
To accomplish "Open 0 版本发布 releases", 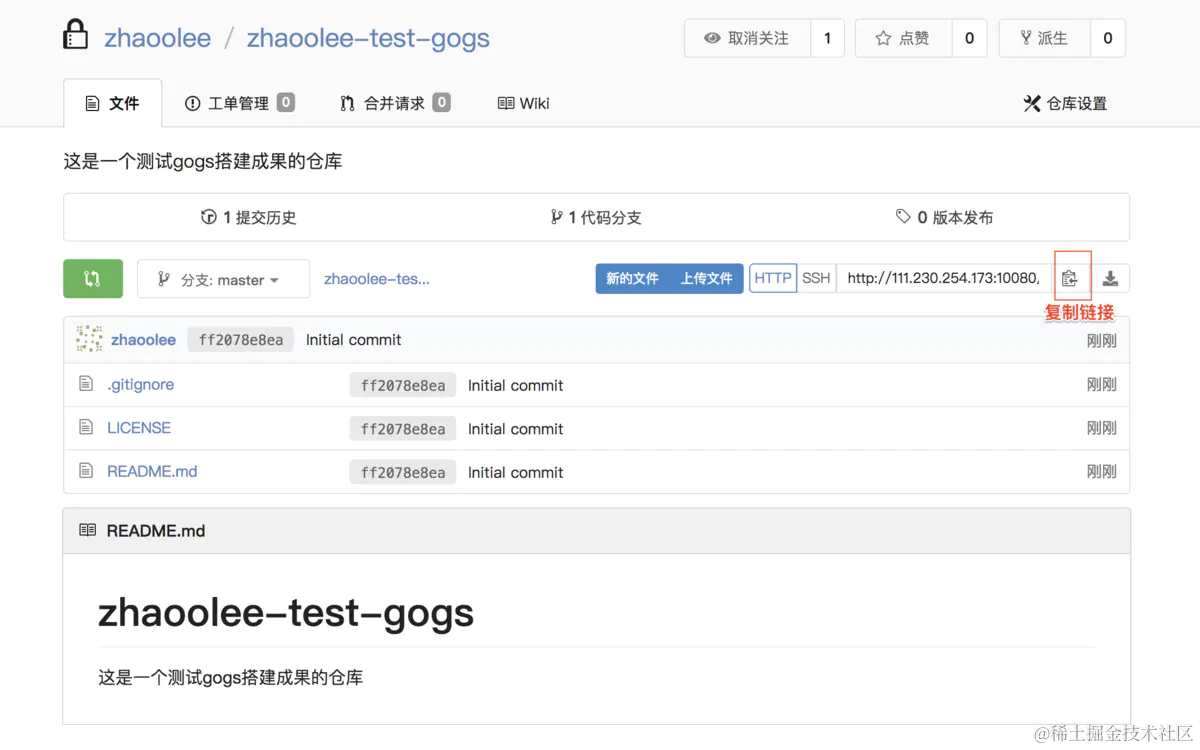I will [x=944, y=217].
